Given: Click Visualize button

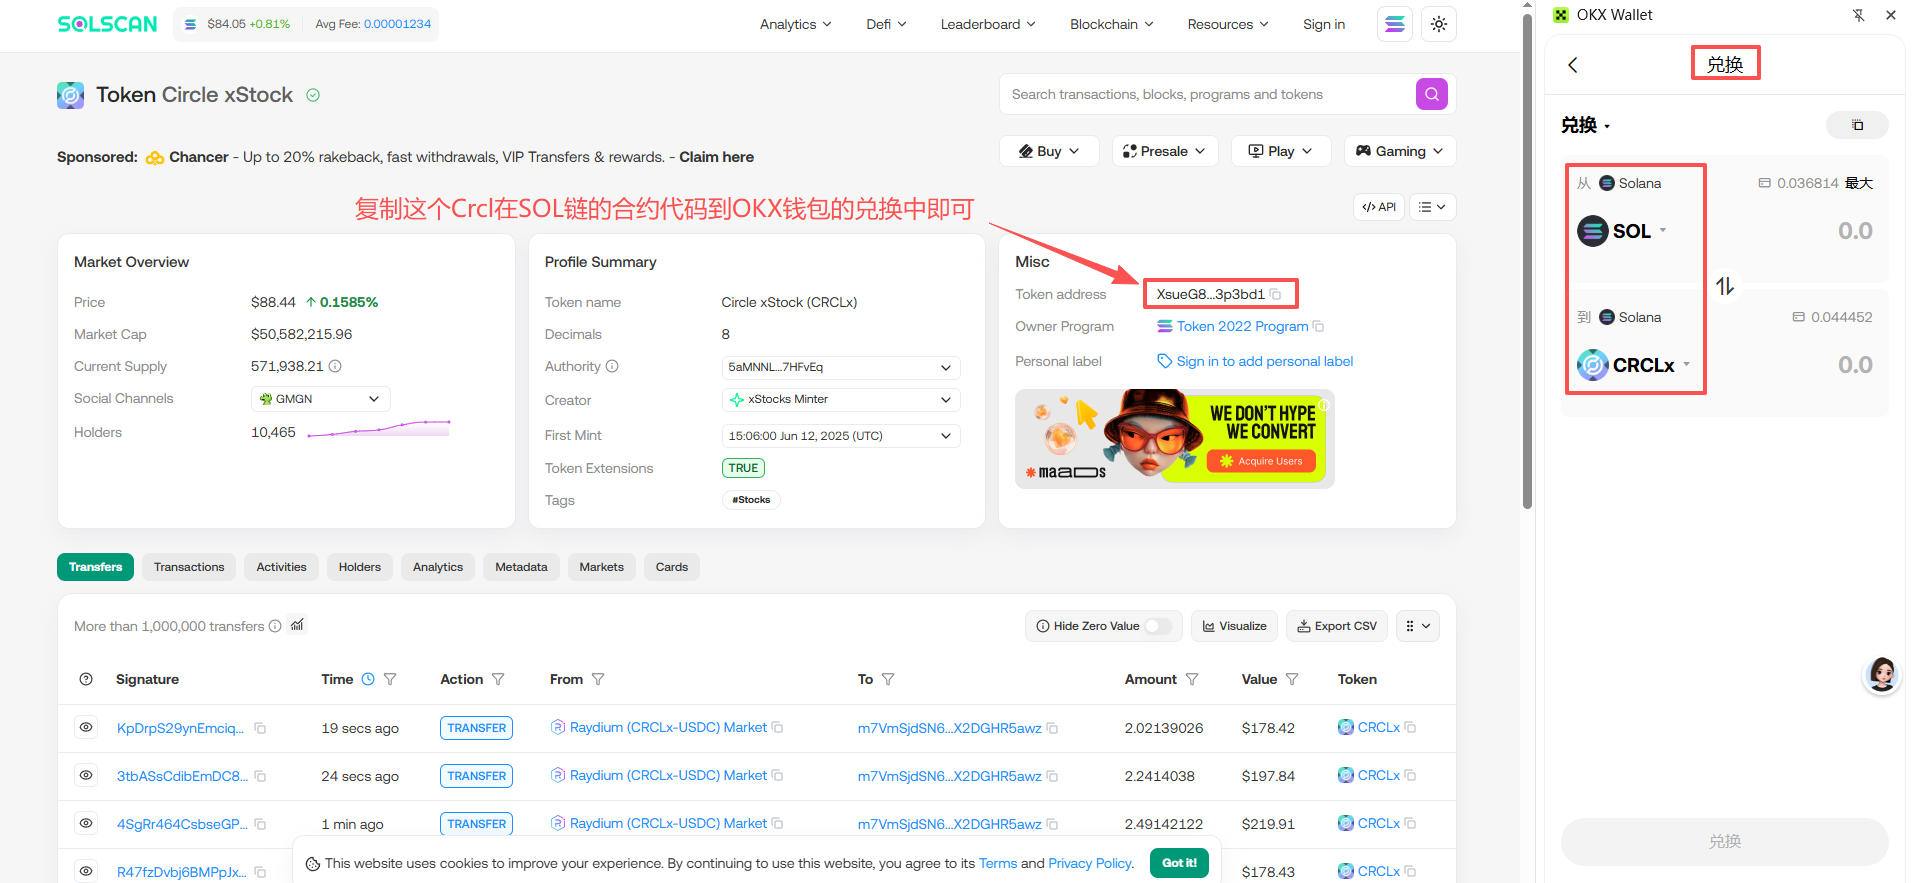Looking at the screenshot, I should pyautogui.click(x=1234, y=626).
